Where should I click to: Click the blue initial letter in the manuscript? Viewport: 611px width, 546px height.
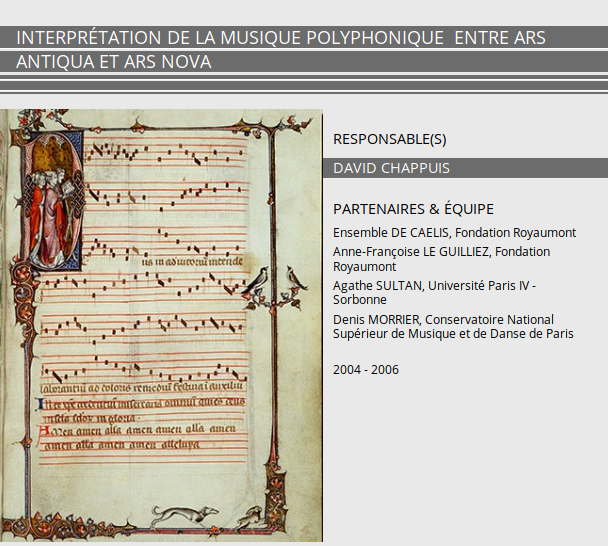click(x=40, y=404)
